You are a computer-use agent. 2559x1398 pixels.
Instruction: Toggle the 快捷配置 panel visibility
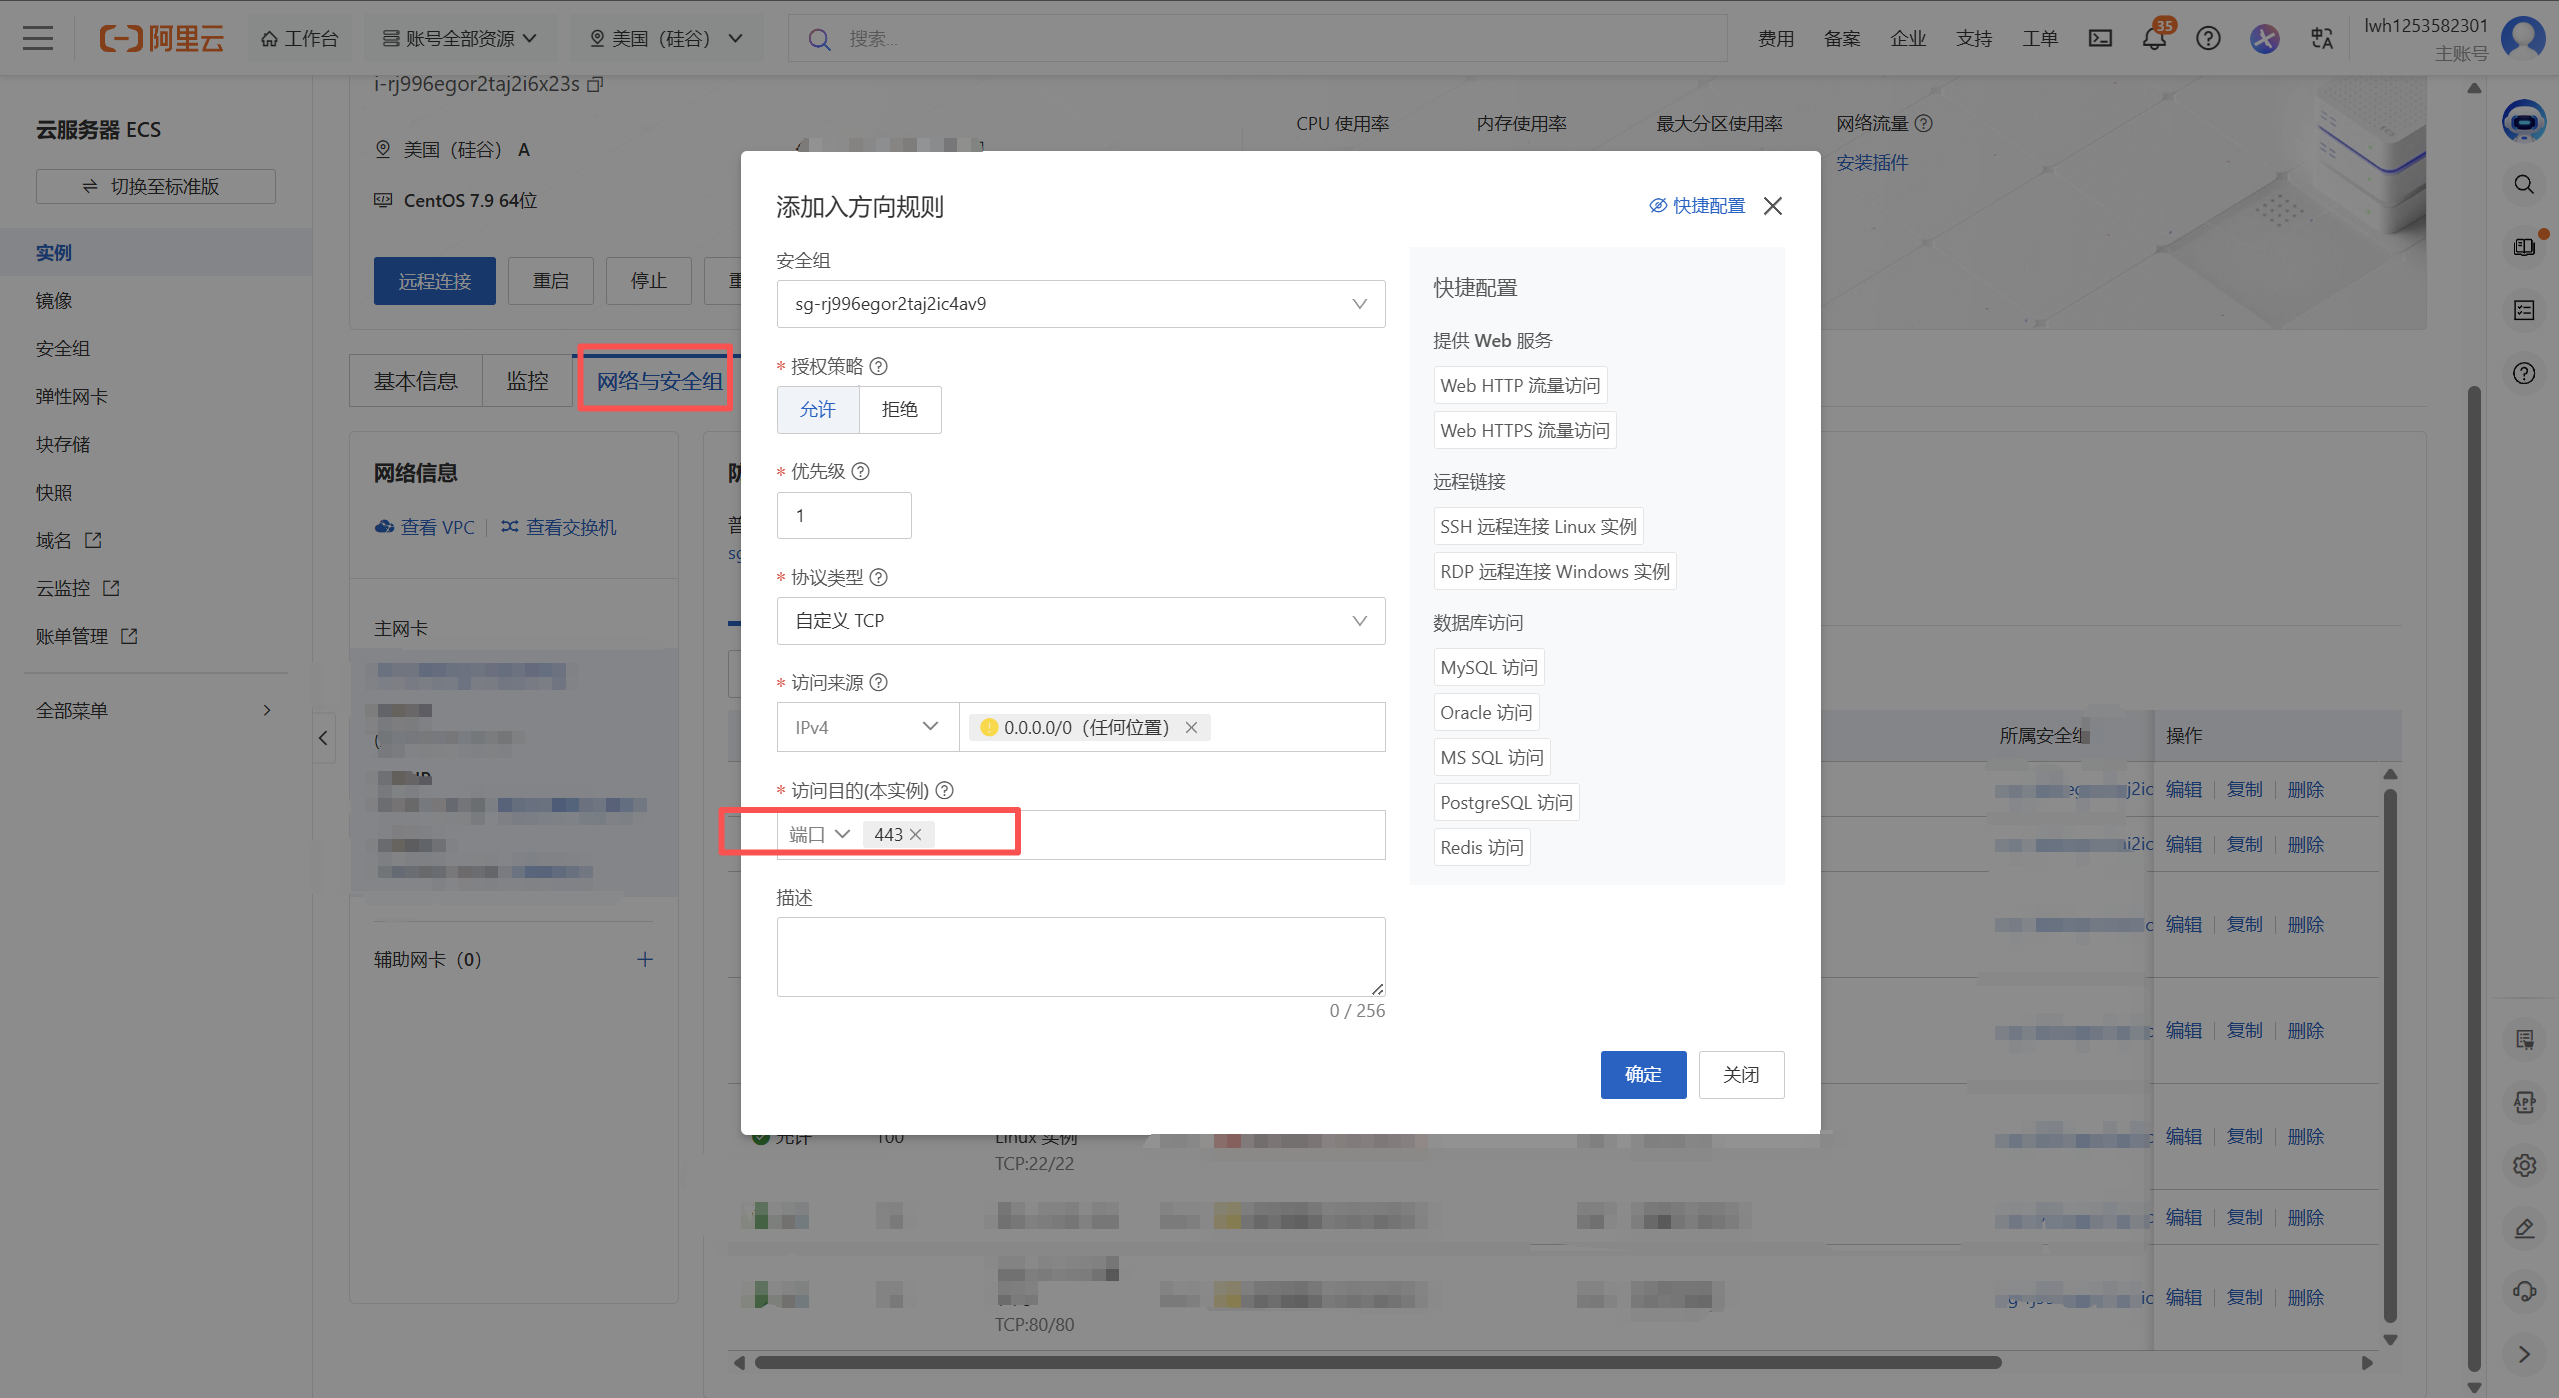[x=1697, y=206]
